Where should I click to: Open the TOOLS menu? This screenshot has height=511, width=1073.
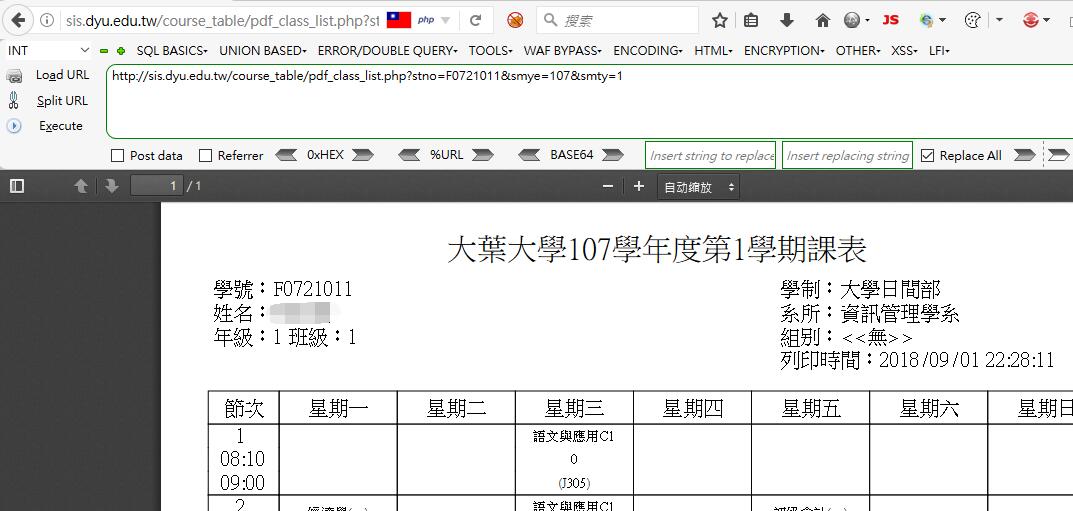point(491,51)
